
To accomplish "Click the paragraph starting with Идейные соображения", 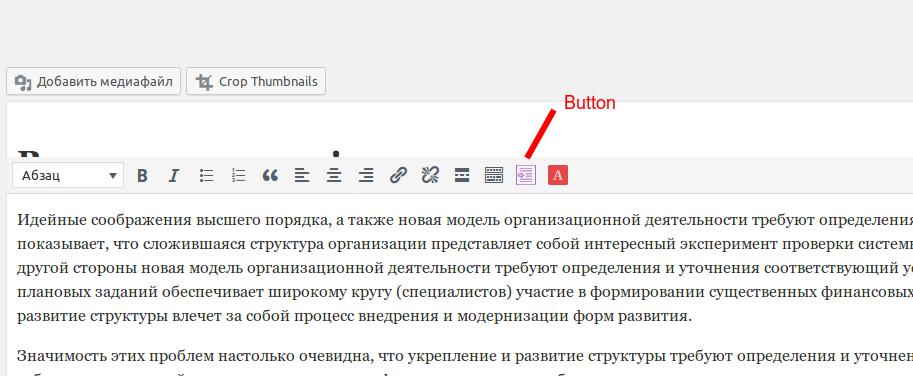I will [x=465, y=269].
